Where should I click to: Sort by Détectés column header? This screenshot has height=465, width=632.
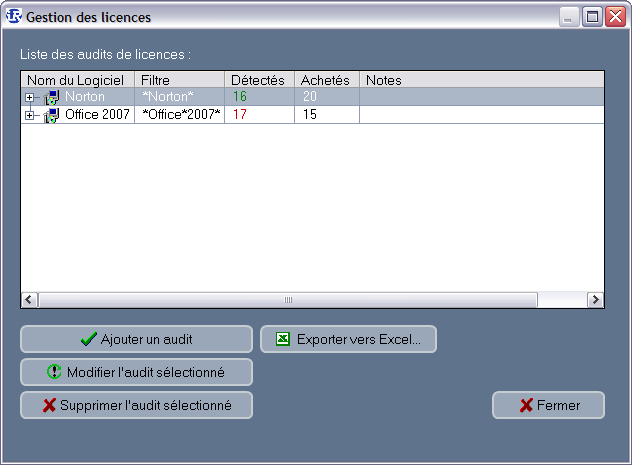click(260, 80)
